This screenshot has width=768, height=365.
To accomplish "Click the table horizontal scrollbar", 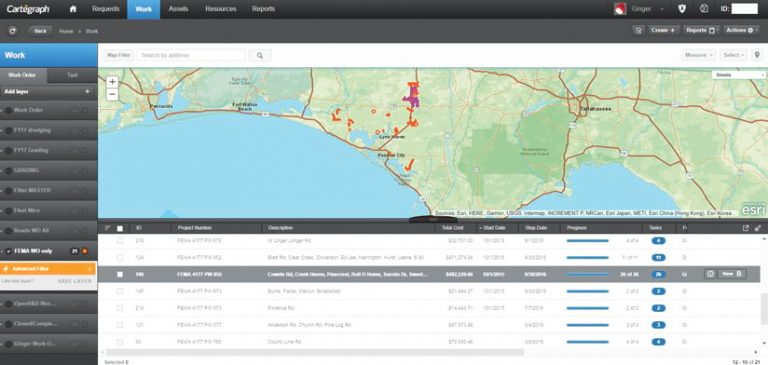I will point(314,352).
